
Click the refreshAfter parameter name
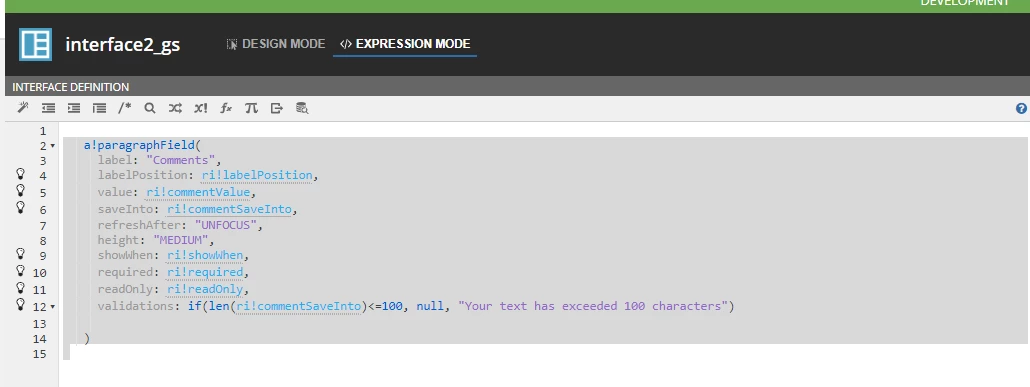(140, 225)
